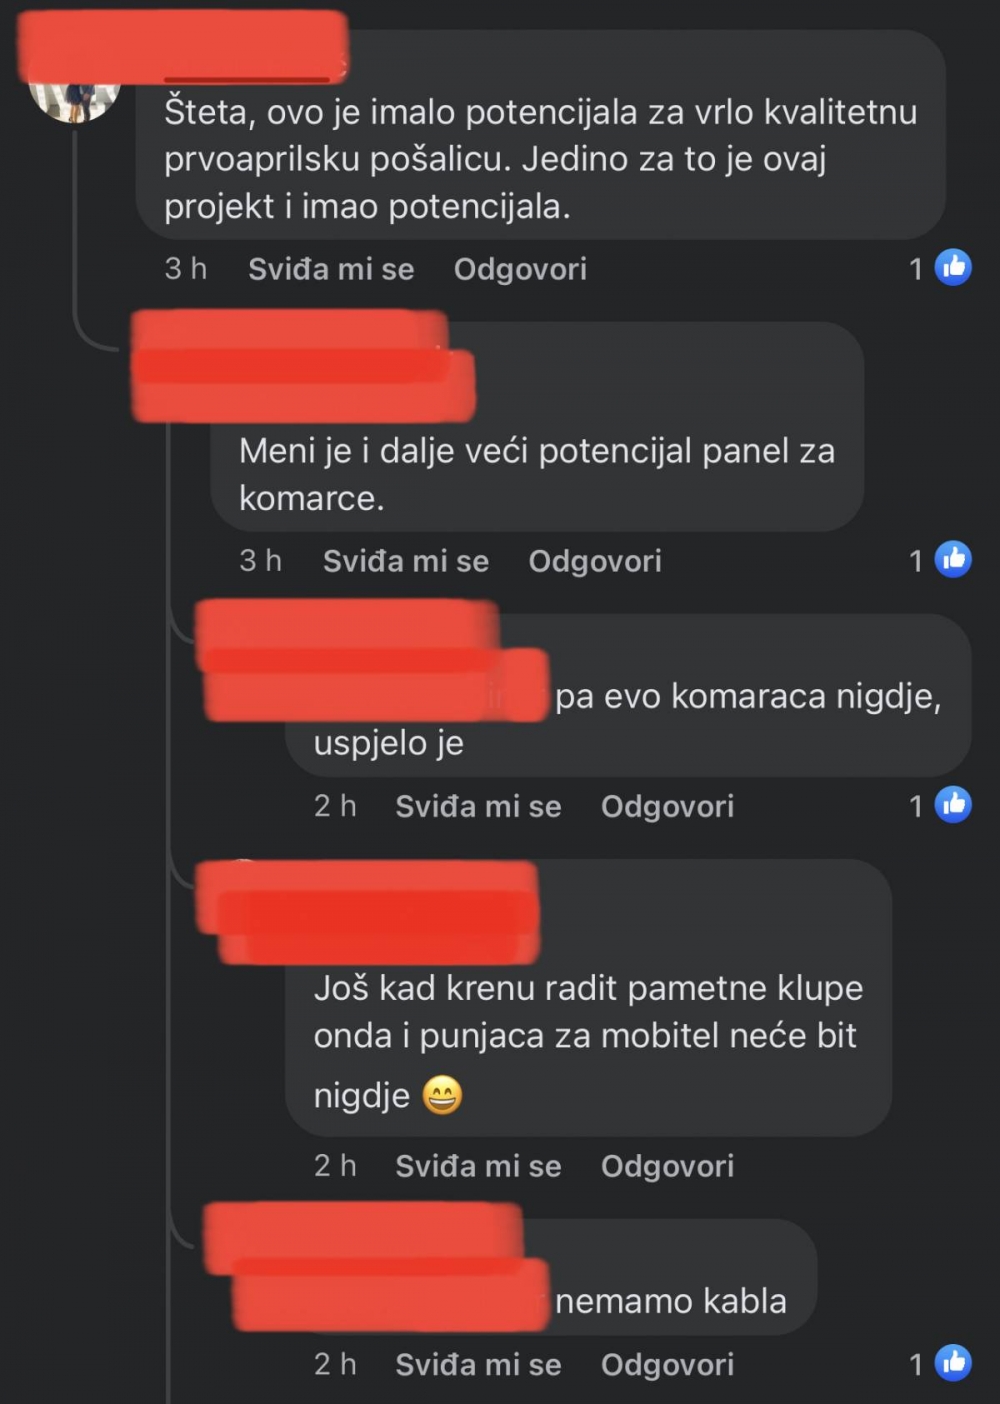Click the grinning emoji in the 'pametne klupe' comment
This screenshot has width=1000, height=1404.
pos(442,1095)
